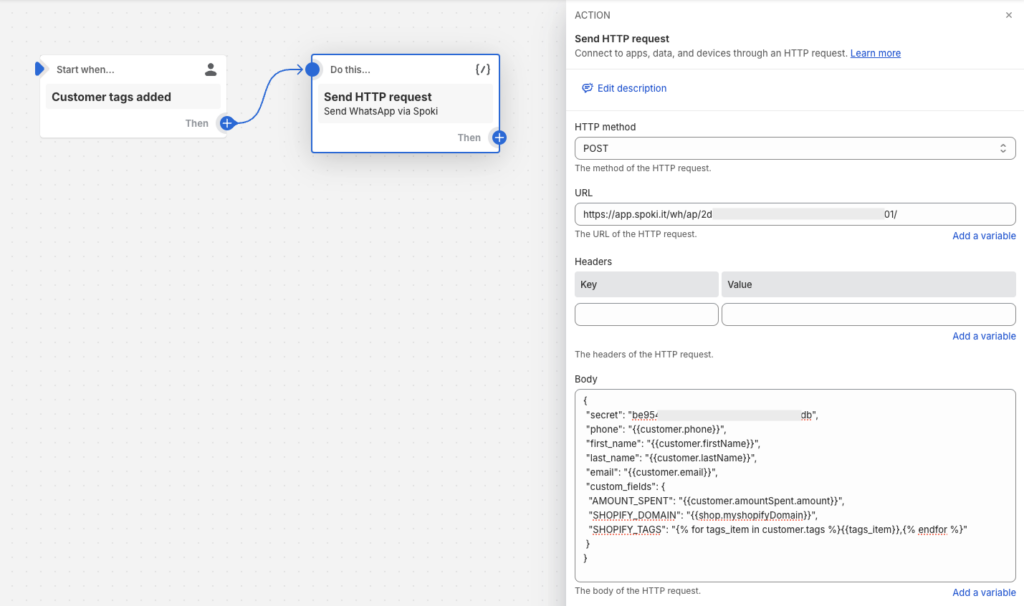Click the trigger flag icon on Start card

(40, 69)
